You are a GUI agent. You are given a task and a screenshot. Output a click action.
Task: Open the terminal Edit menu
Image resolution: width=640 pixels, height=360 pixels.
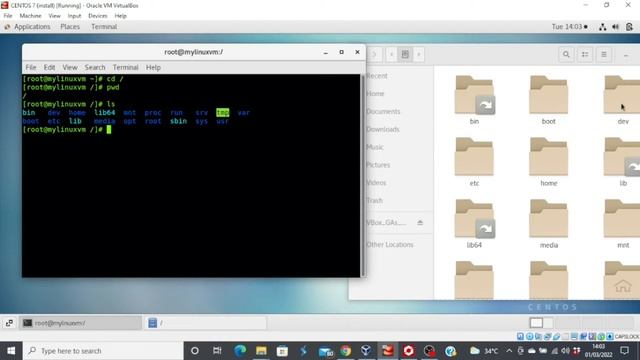coord(49,67)
